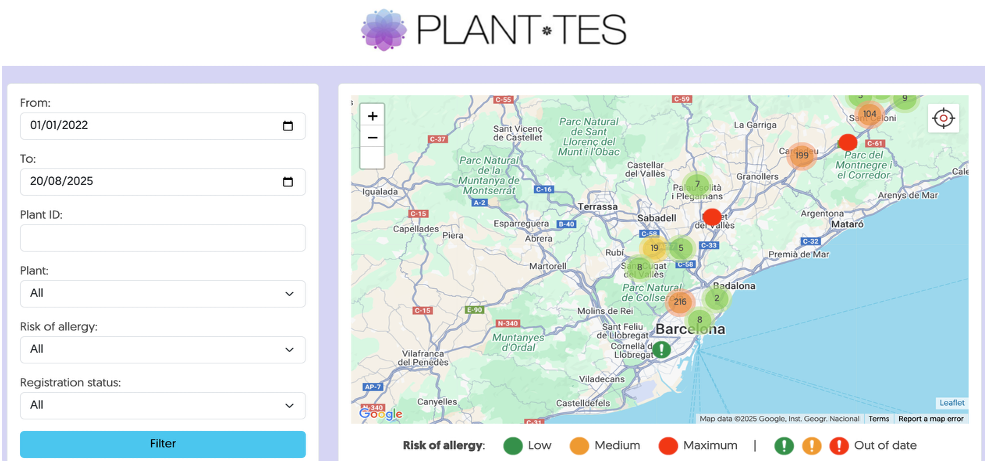Image resolution: width=985 pixels, height=462 pixels.
Task: Click the Plant ID input field
Action: pos(163,238)
